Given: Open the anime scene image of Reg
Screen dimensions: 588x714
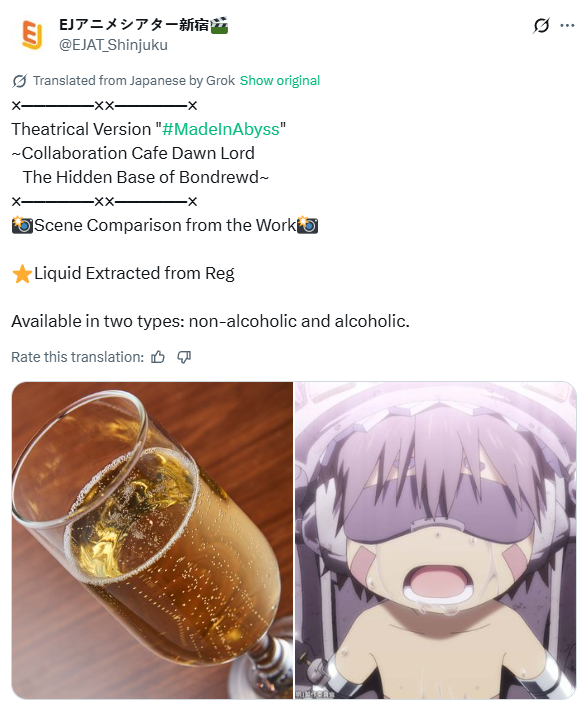Looking at the screenshot, I should 435,540.
